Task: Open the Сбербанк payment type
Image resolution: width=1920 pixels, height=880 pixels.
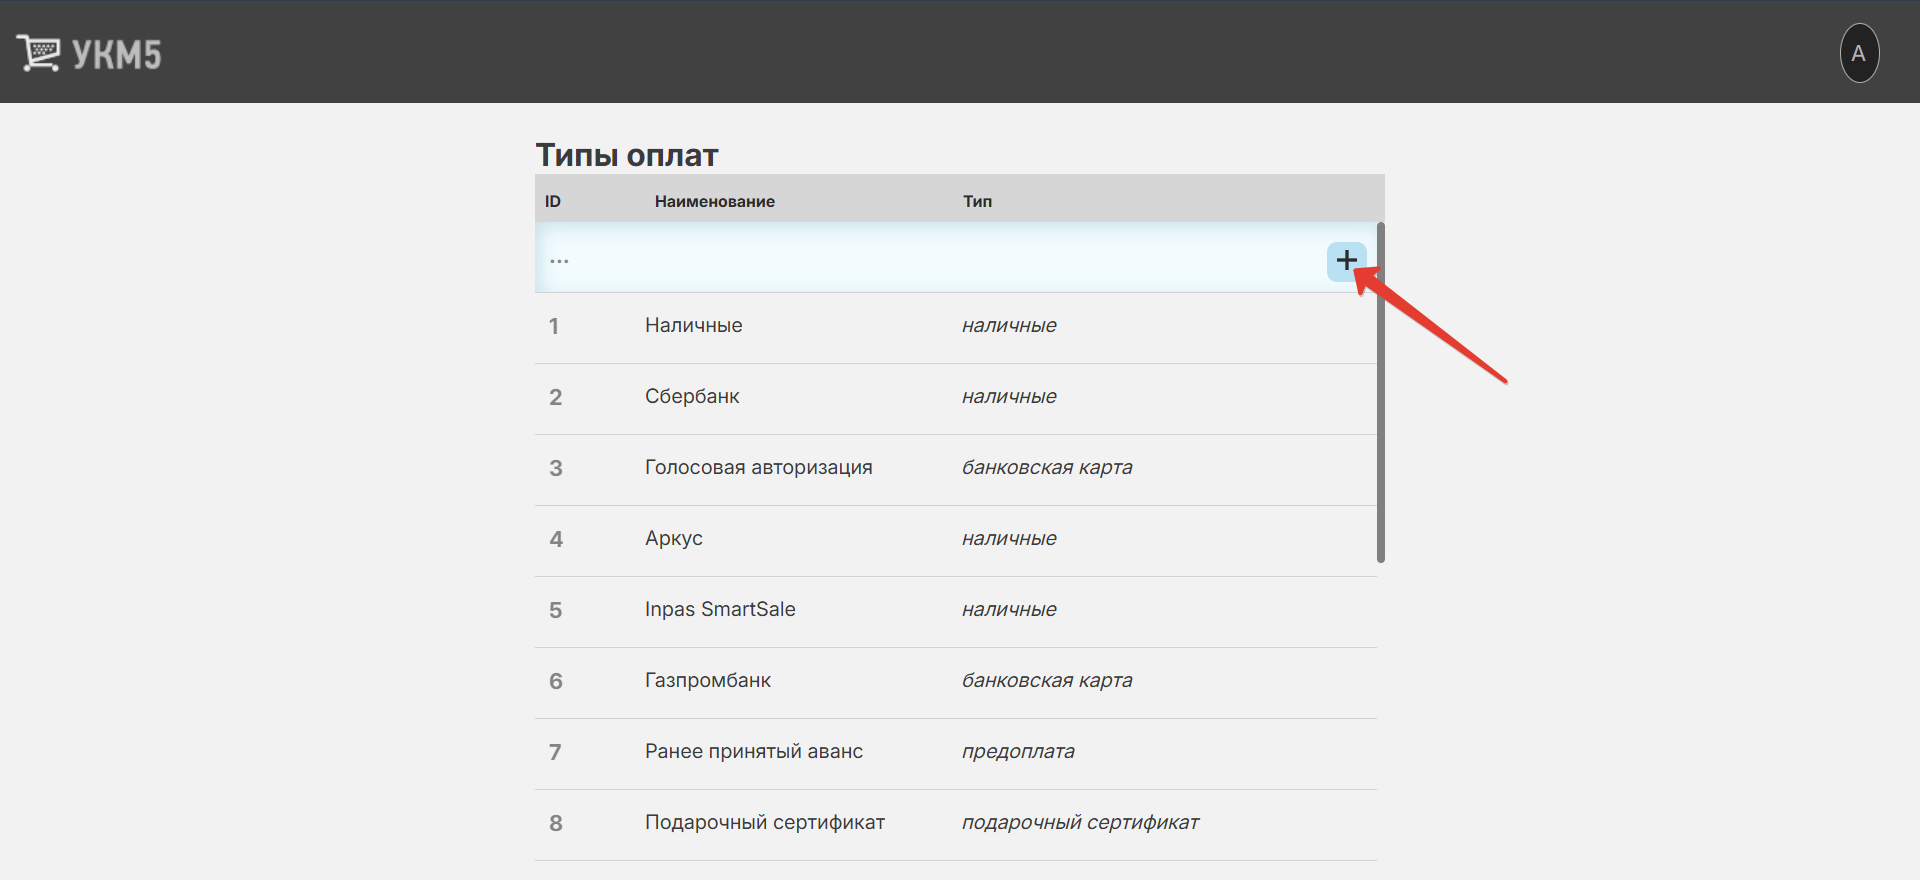Action: pos(692,397)
